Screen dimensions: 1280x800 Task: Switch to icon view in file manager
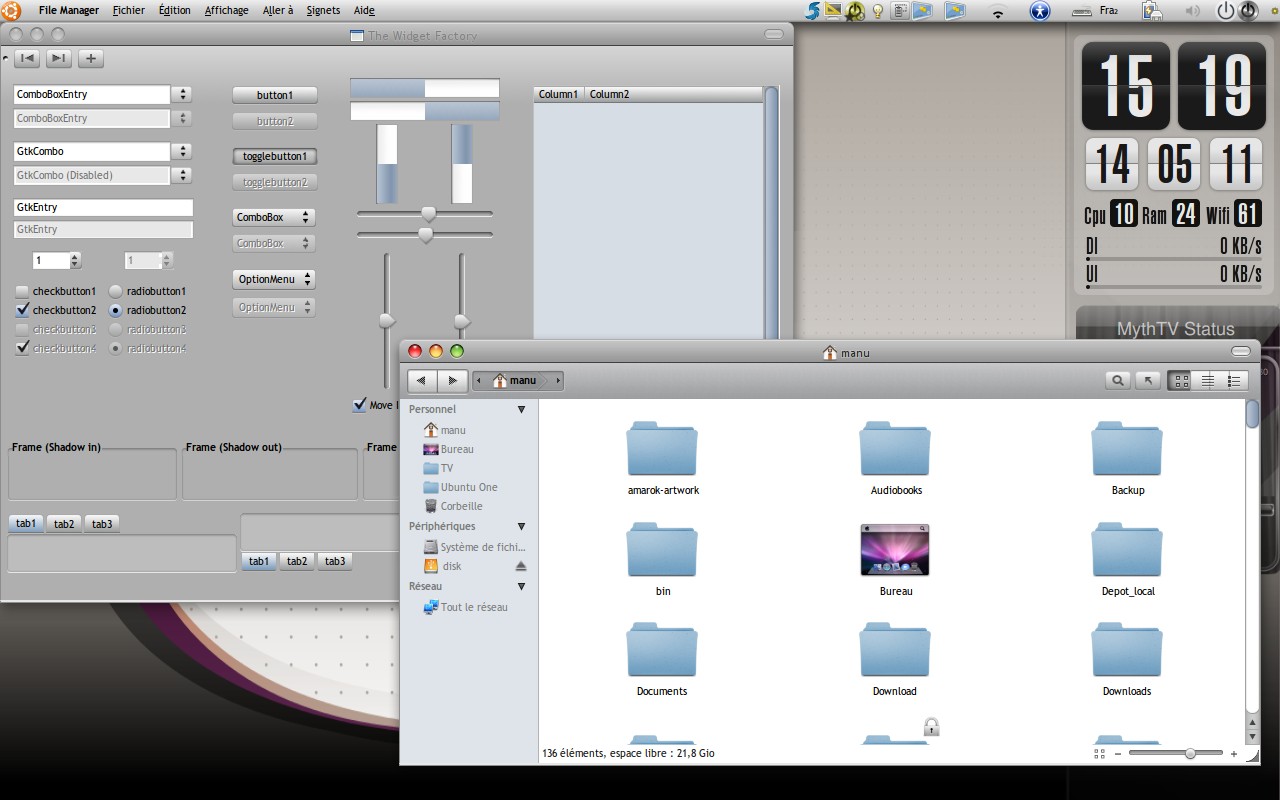point(1181,380)
